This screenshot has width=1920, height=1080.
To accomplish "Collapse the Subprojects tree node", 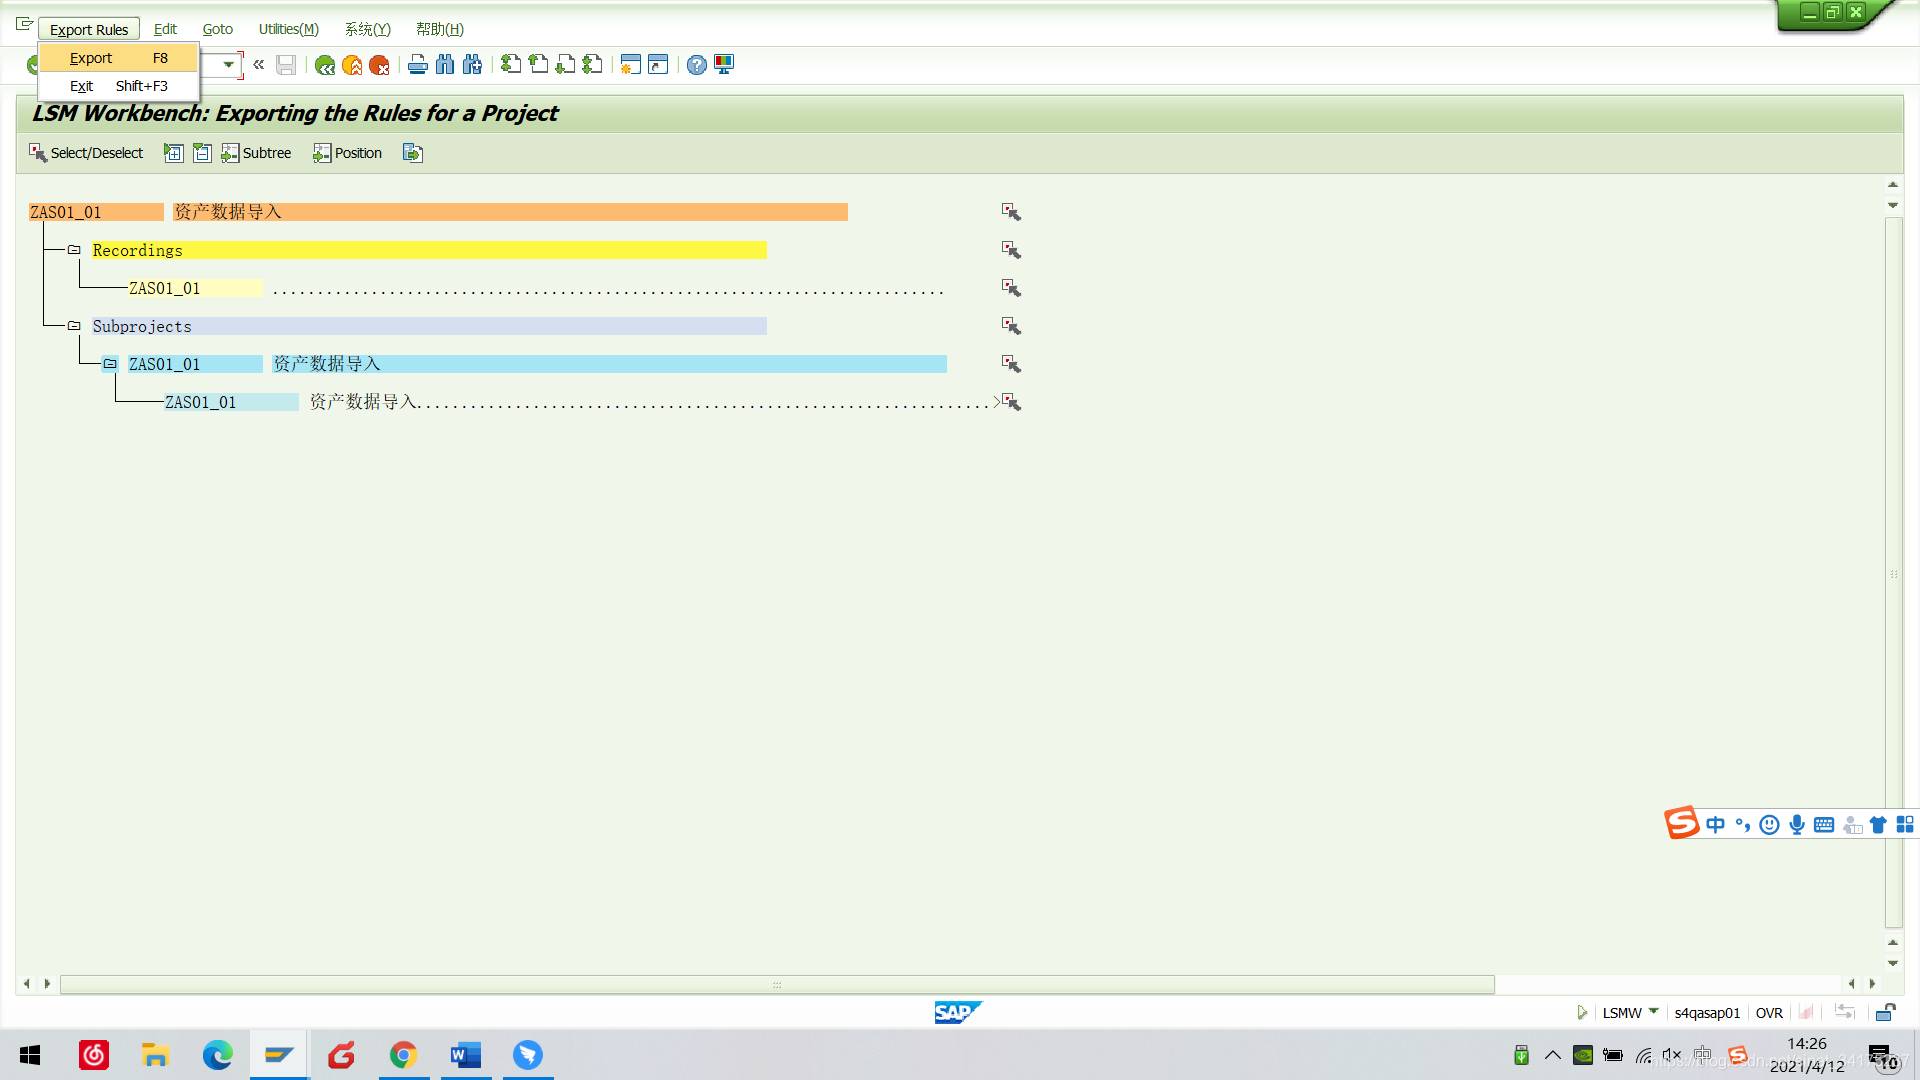I will click(x=74, y=326).
